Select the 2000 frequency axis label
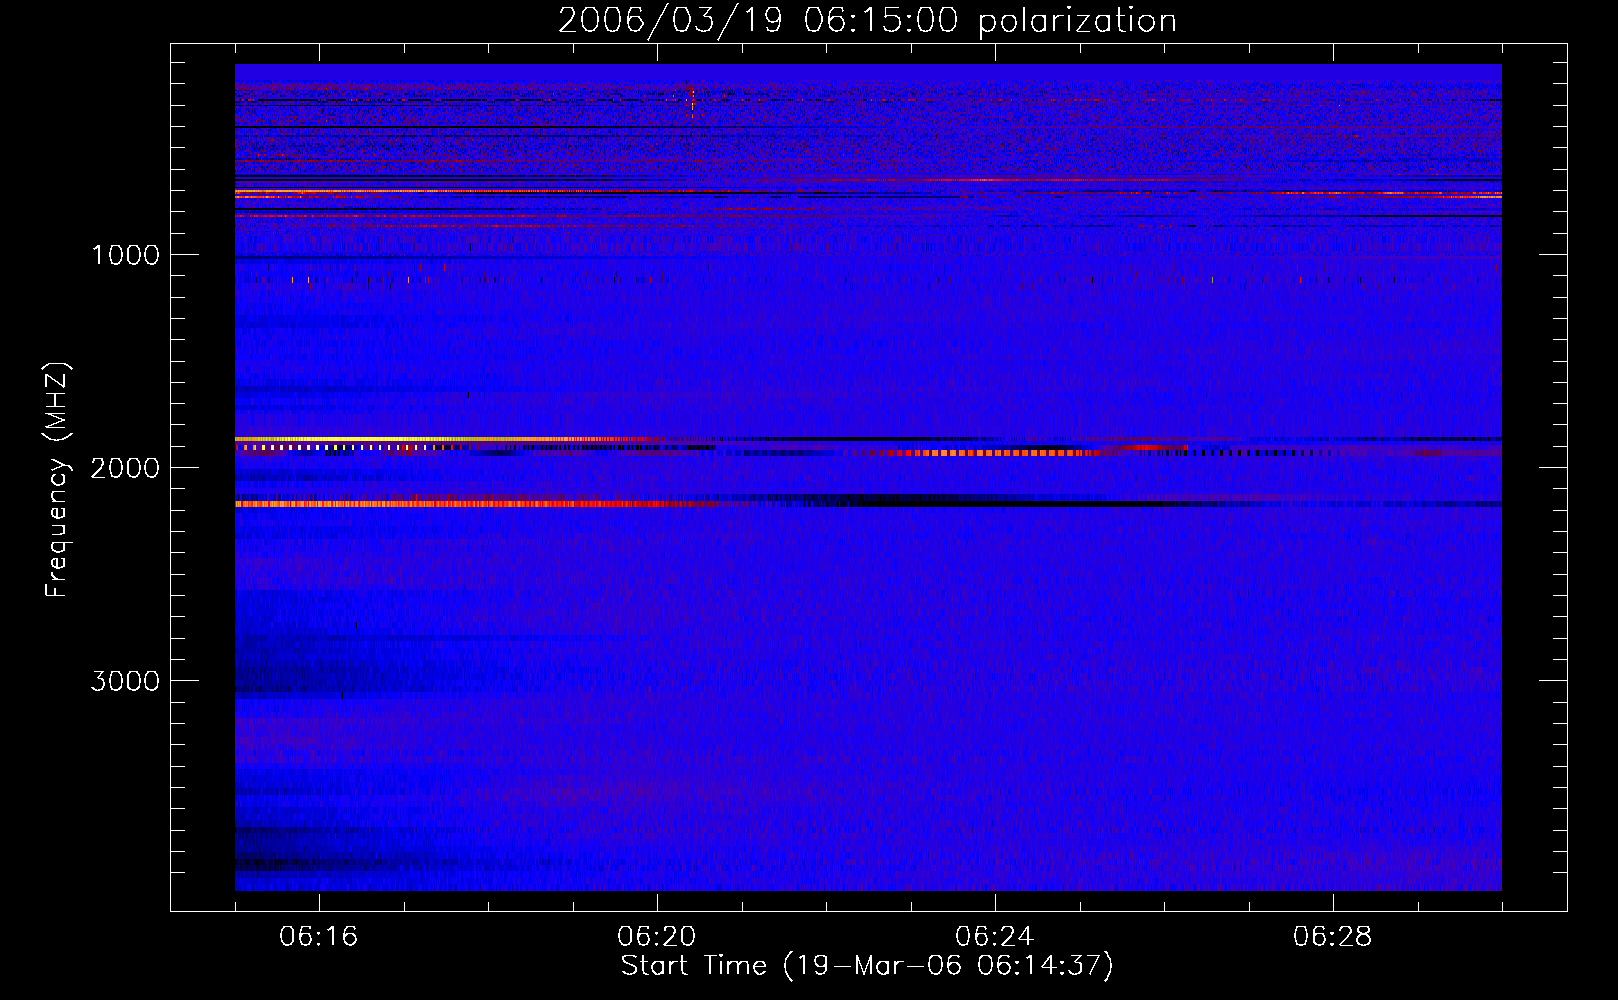The width and height of the screenshot is (1618, 1000). pyautogui.click(x=125, y=468)
